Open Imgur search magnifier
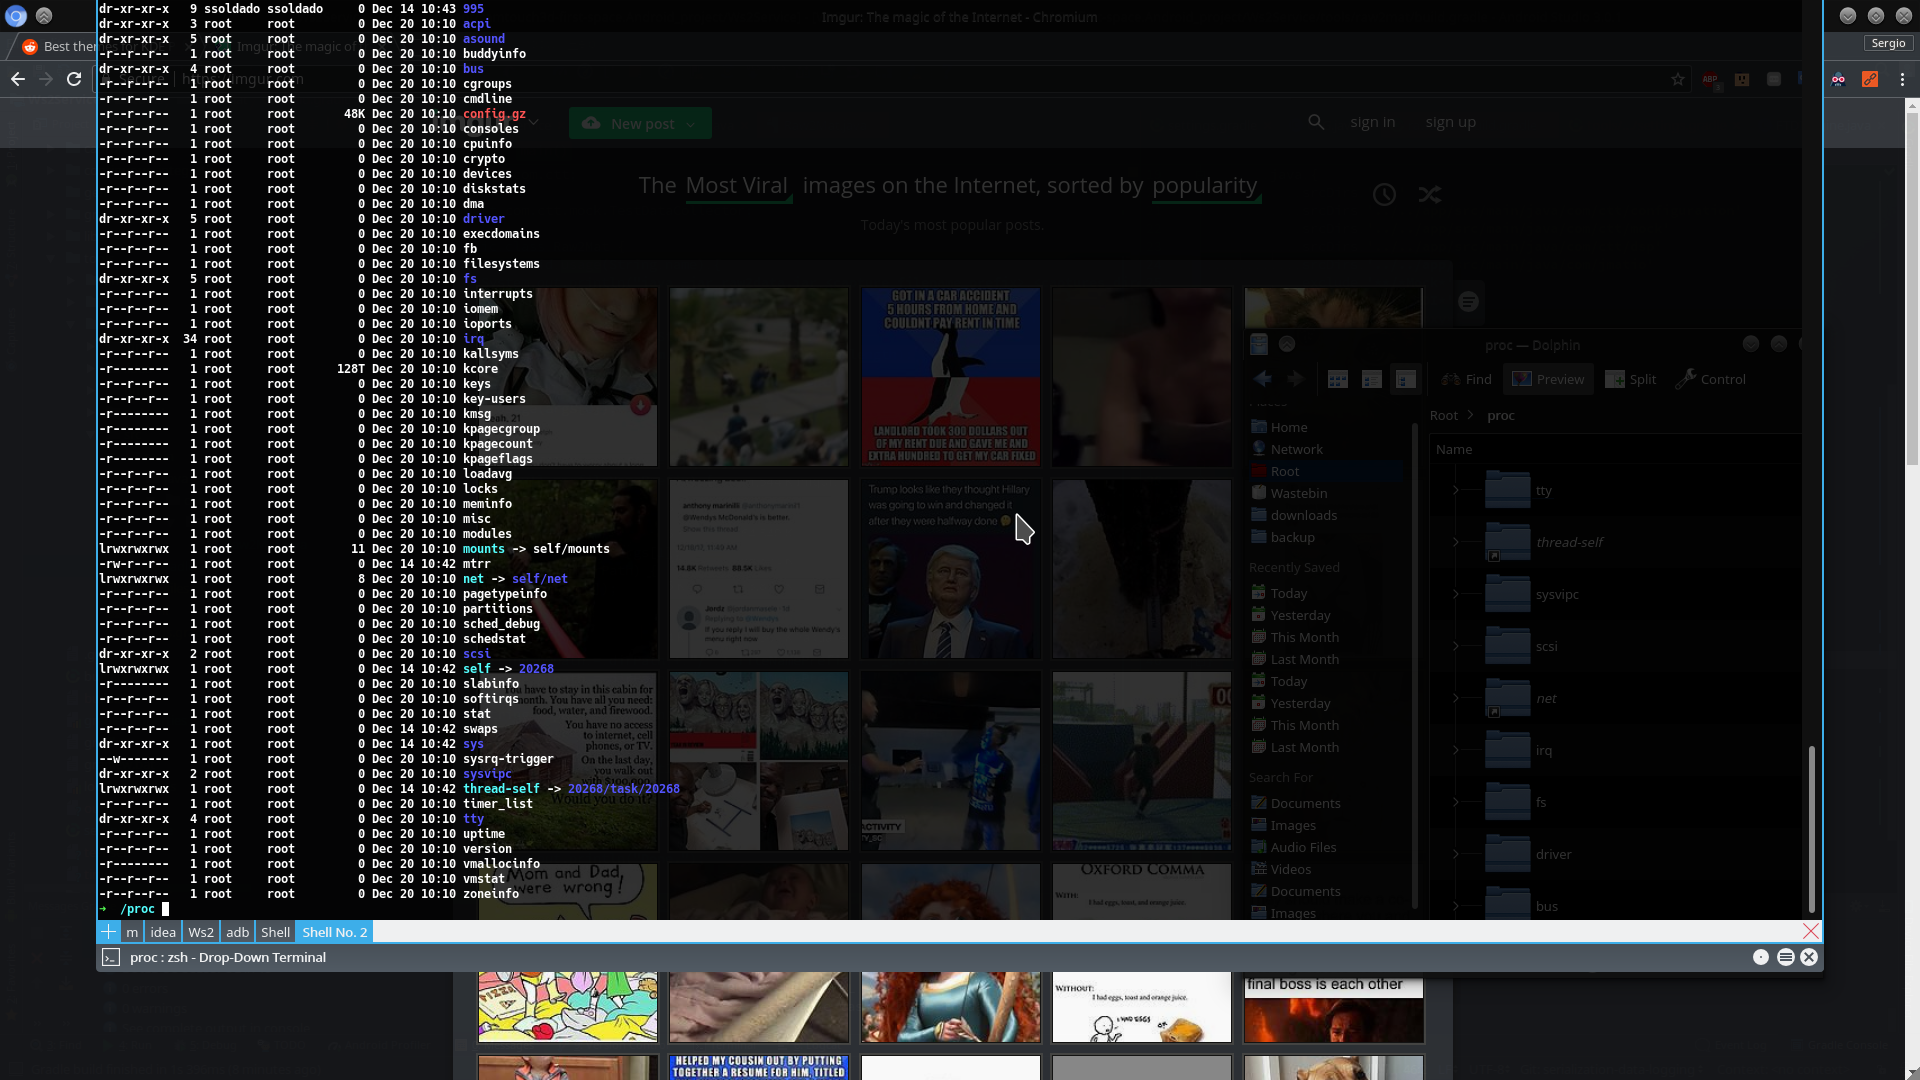The width and height of the screenshot is (1920, 1080). (1316, 122)
